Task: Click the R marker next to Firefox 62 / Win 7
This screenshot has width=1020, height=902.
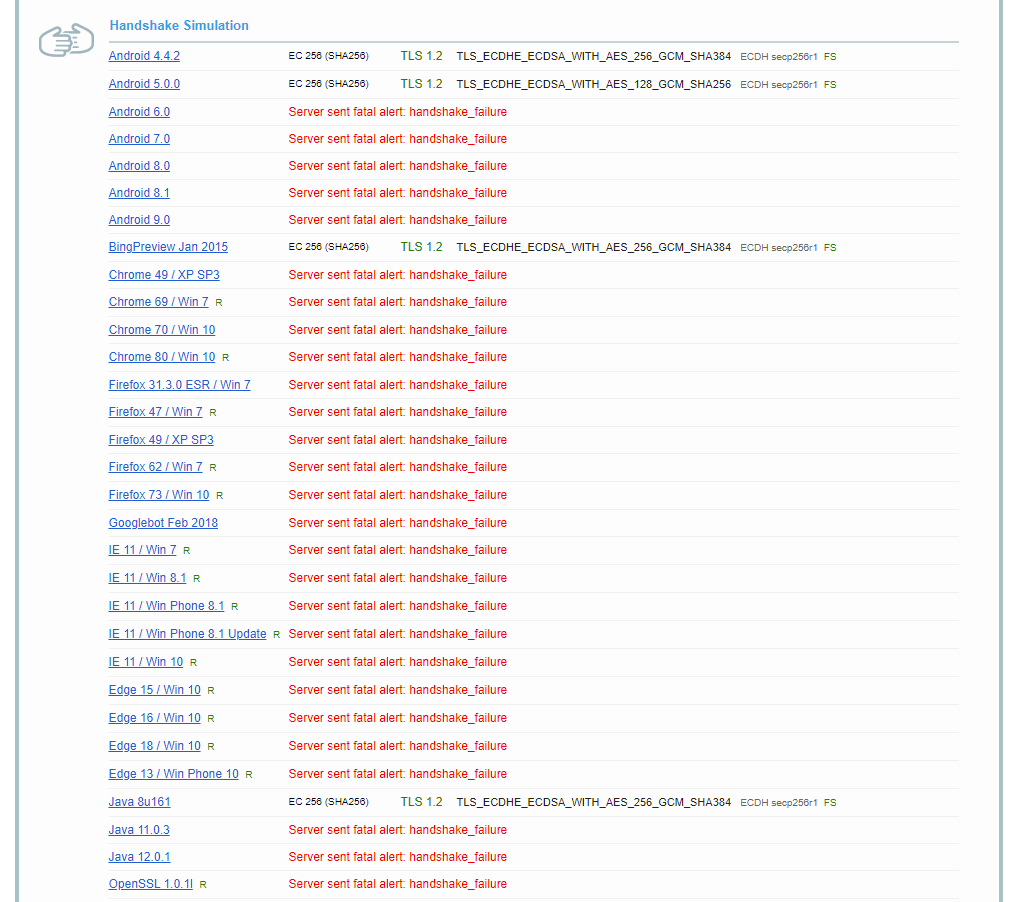Action: [213, 468]
